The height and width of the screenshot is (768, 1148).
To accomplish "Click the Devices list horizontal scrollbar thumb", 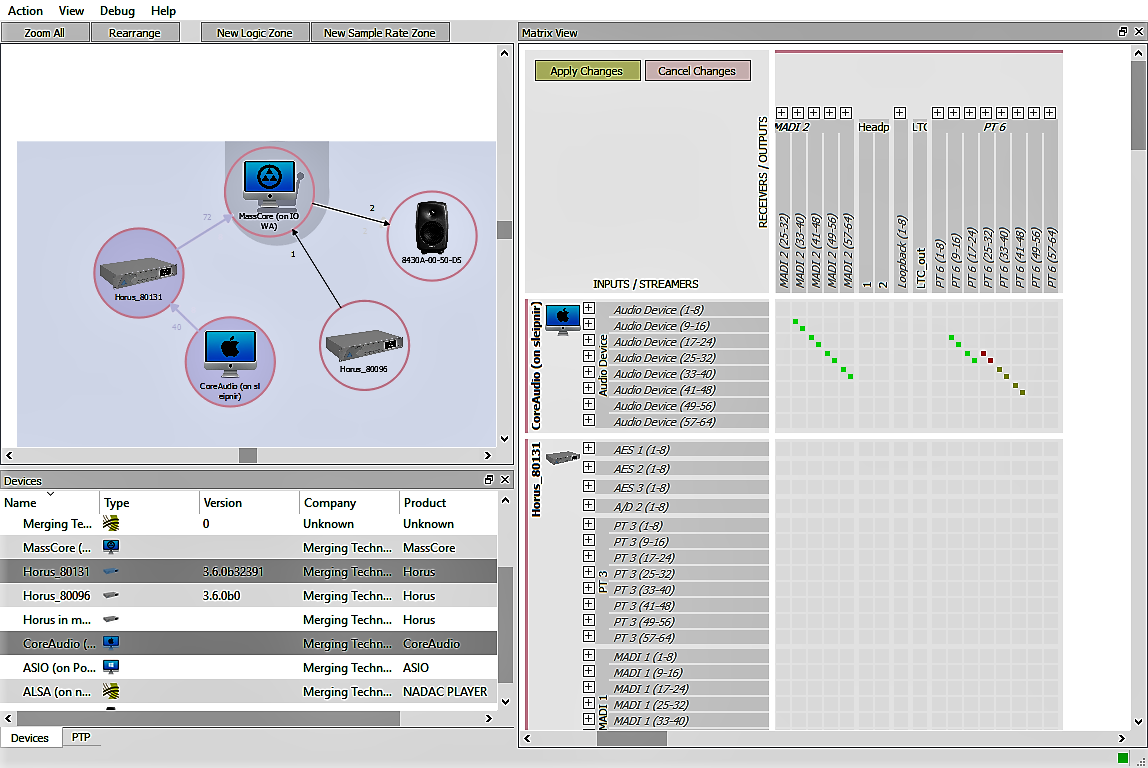I will point(209,718).
